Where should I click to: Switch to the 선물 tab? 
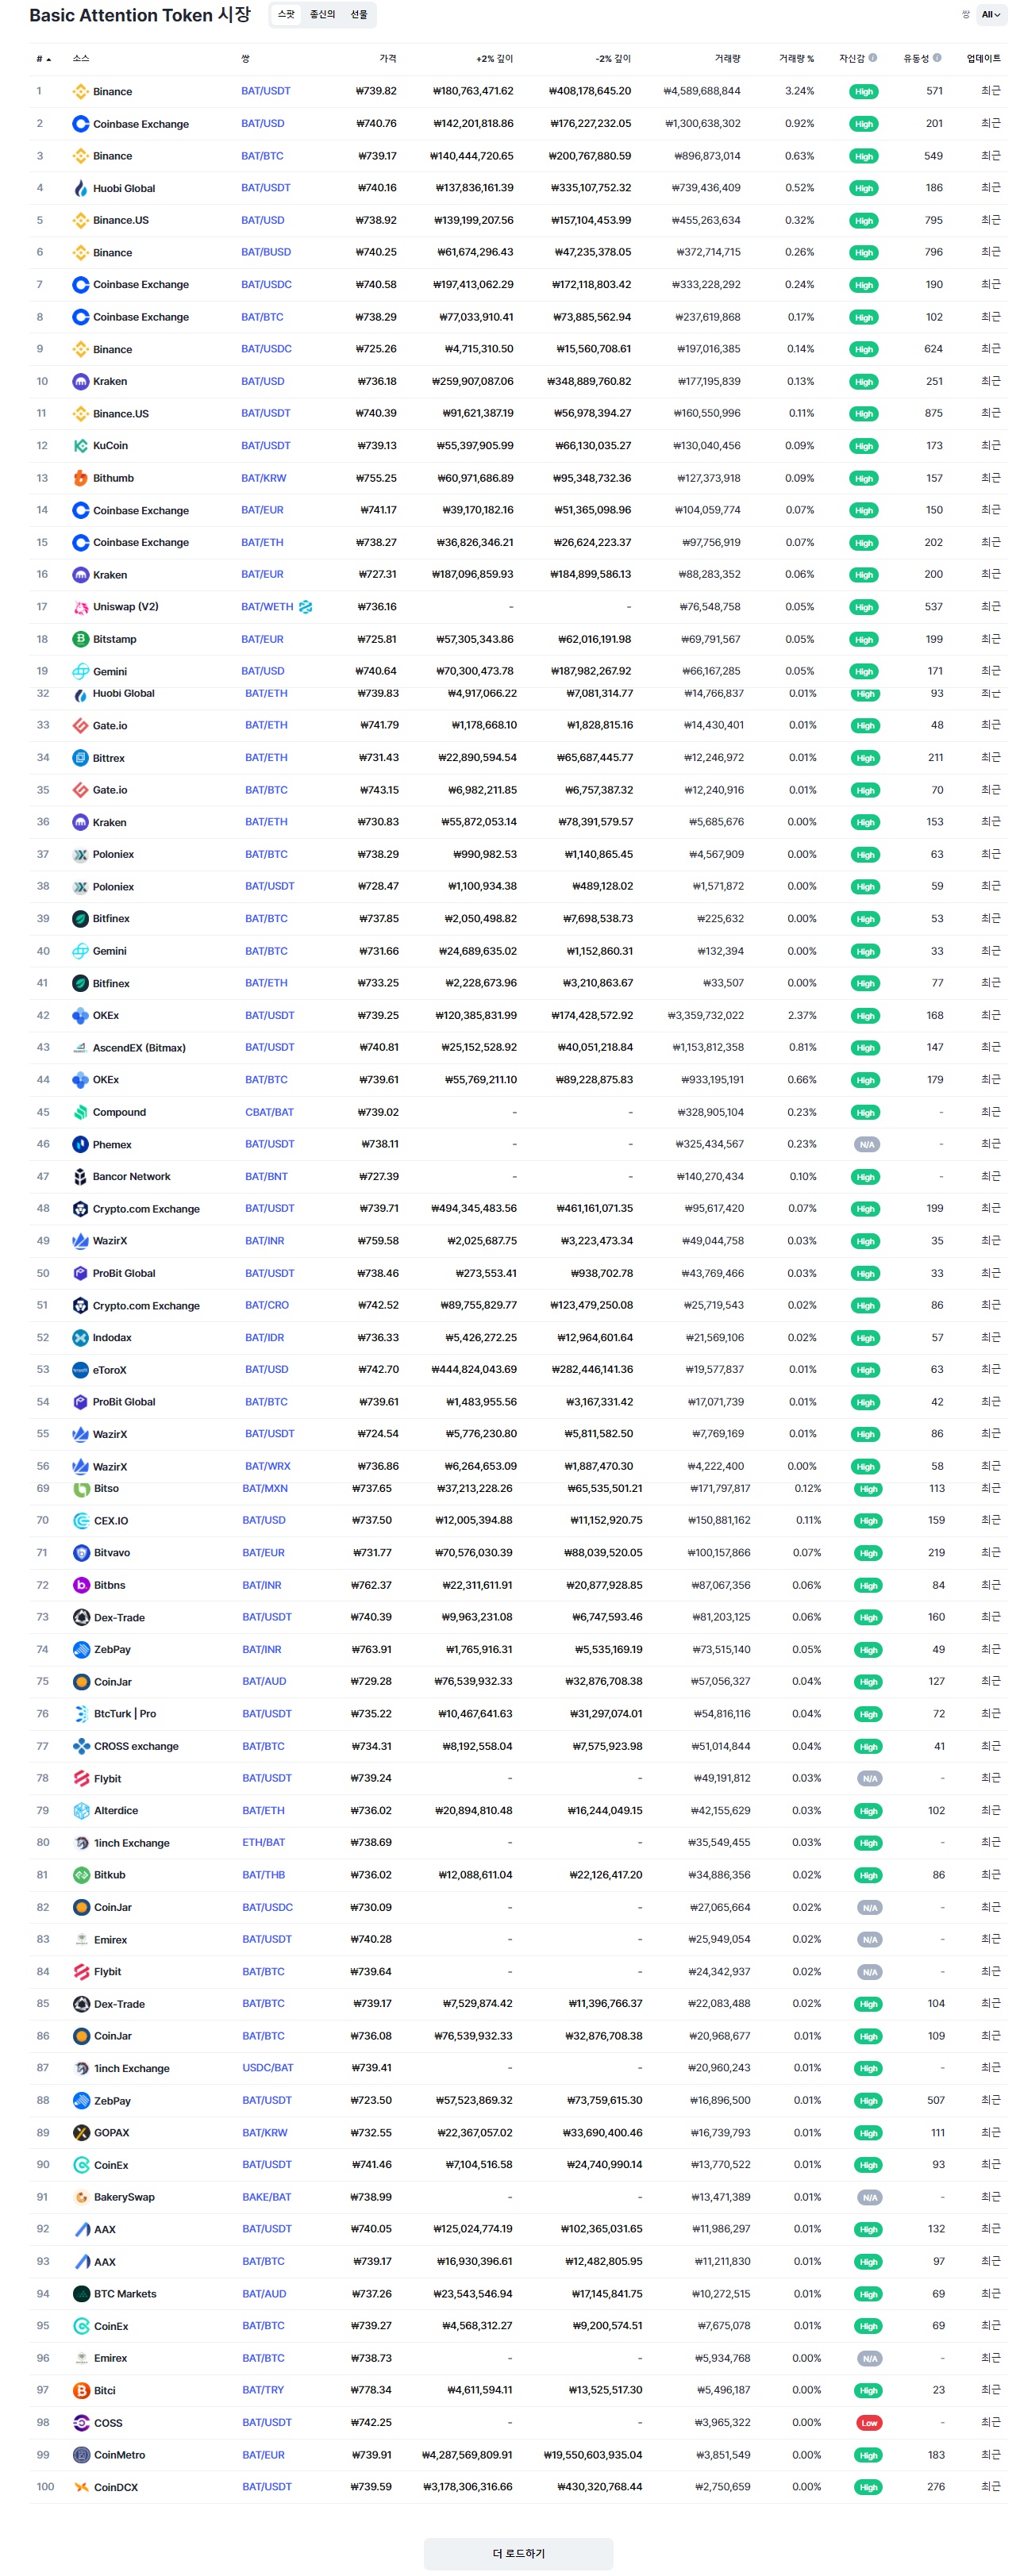click(359, 14)
